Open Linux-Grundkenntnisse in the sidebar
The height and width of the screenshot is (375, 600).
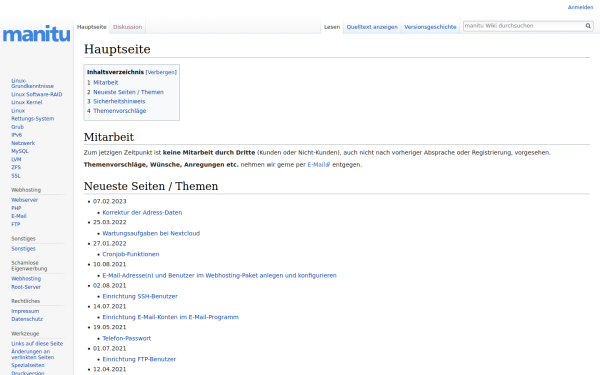(x=32, y=83)
